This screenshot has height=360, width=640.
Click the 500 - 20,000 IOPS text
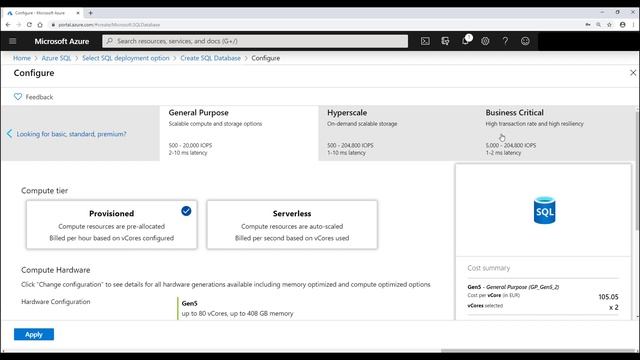pyautogui.click(x=190, y=145)
